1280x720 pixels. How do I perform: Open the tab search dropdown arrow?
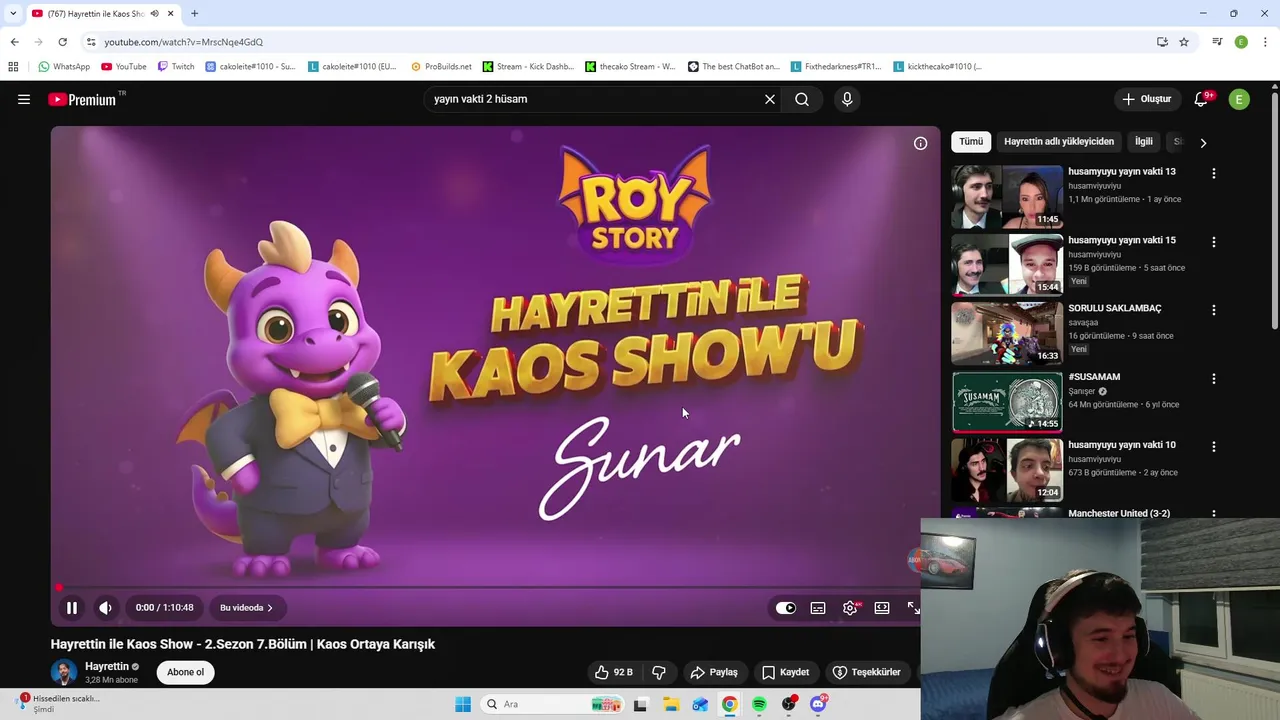point(12,13)
